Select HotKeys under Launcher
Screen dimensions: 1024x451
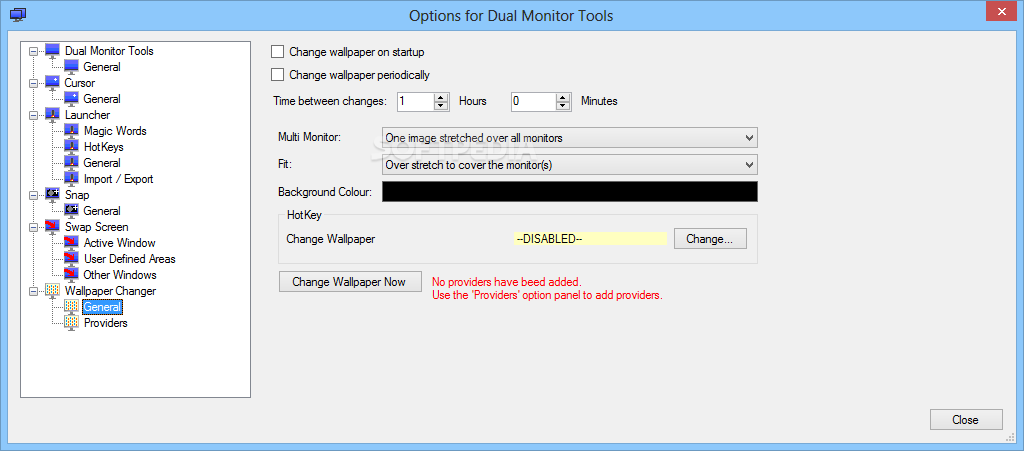pyautogui.click(x=103, y=147)
